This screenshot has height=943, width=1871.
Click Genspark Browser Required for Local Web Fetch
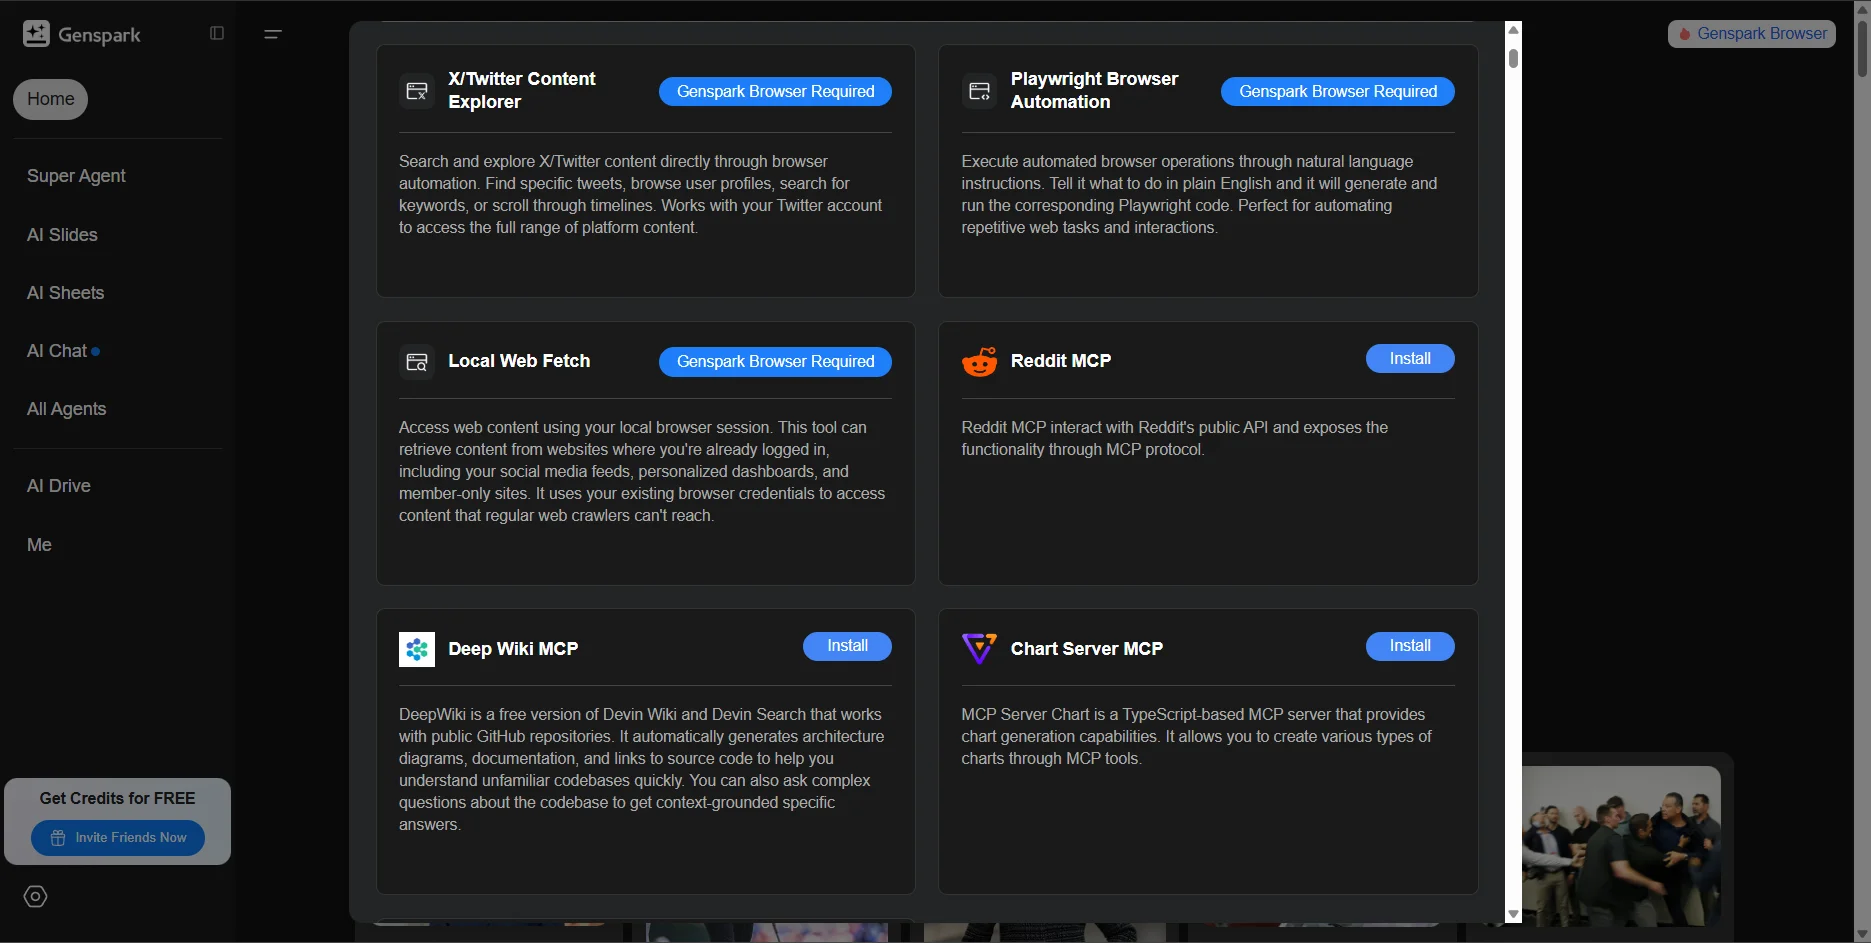(775, 362)
